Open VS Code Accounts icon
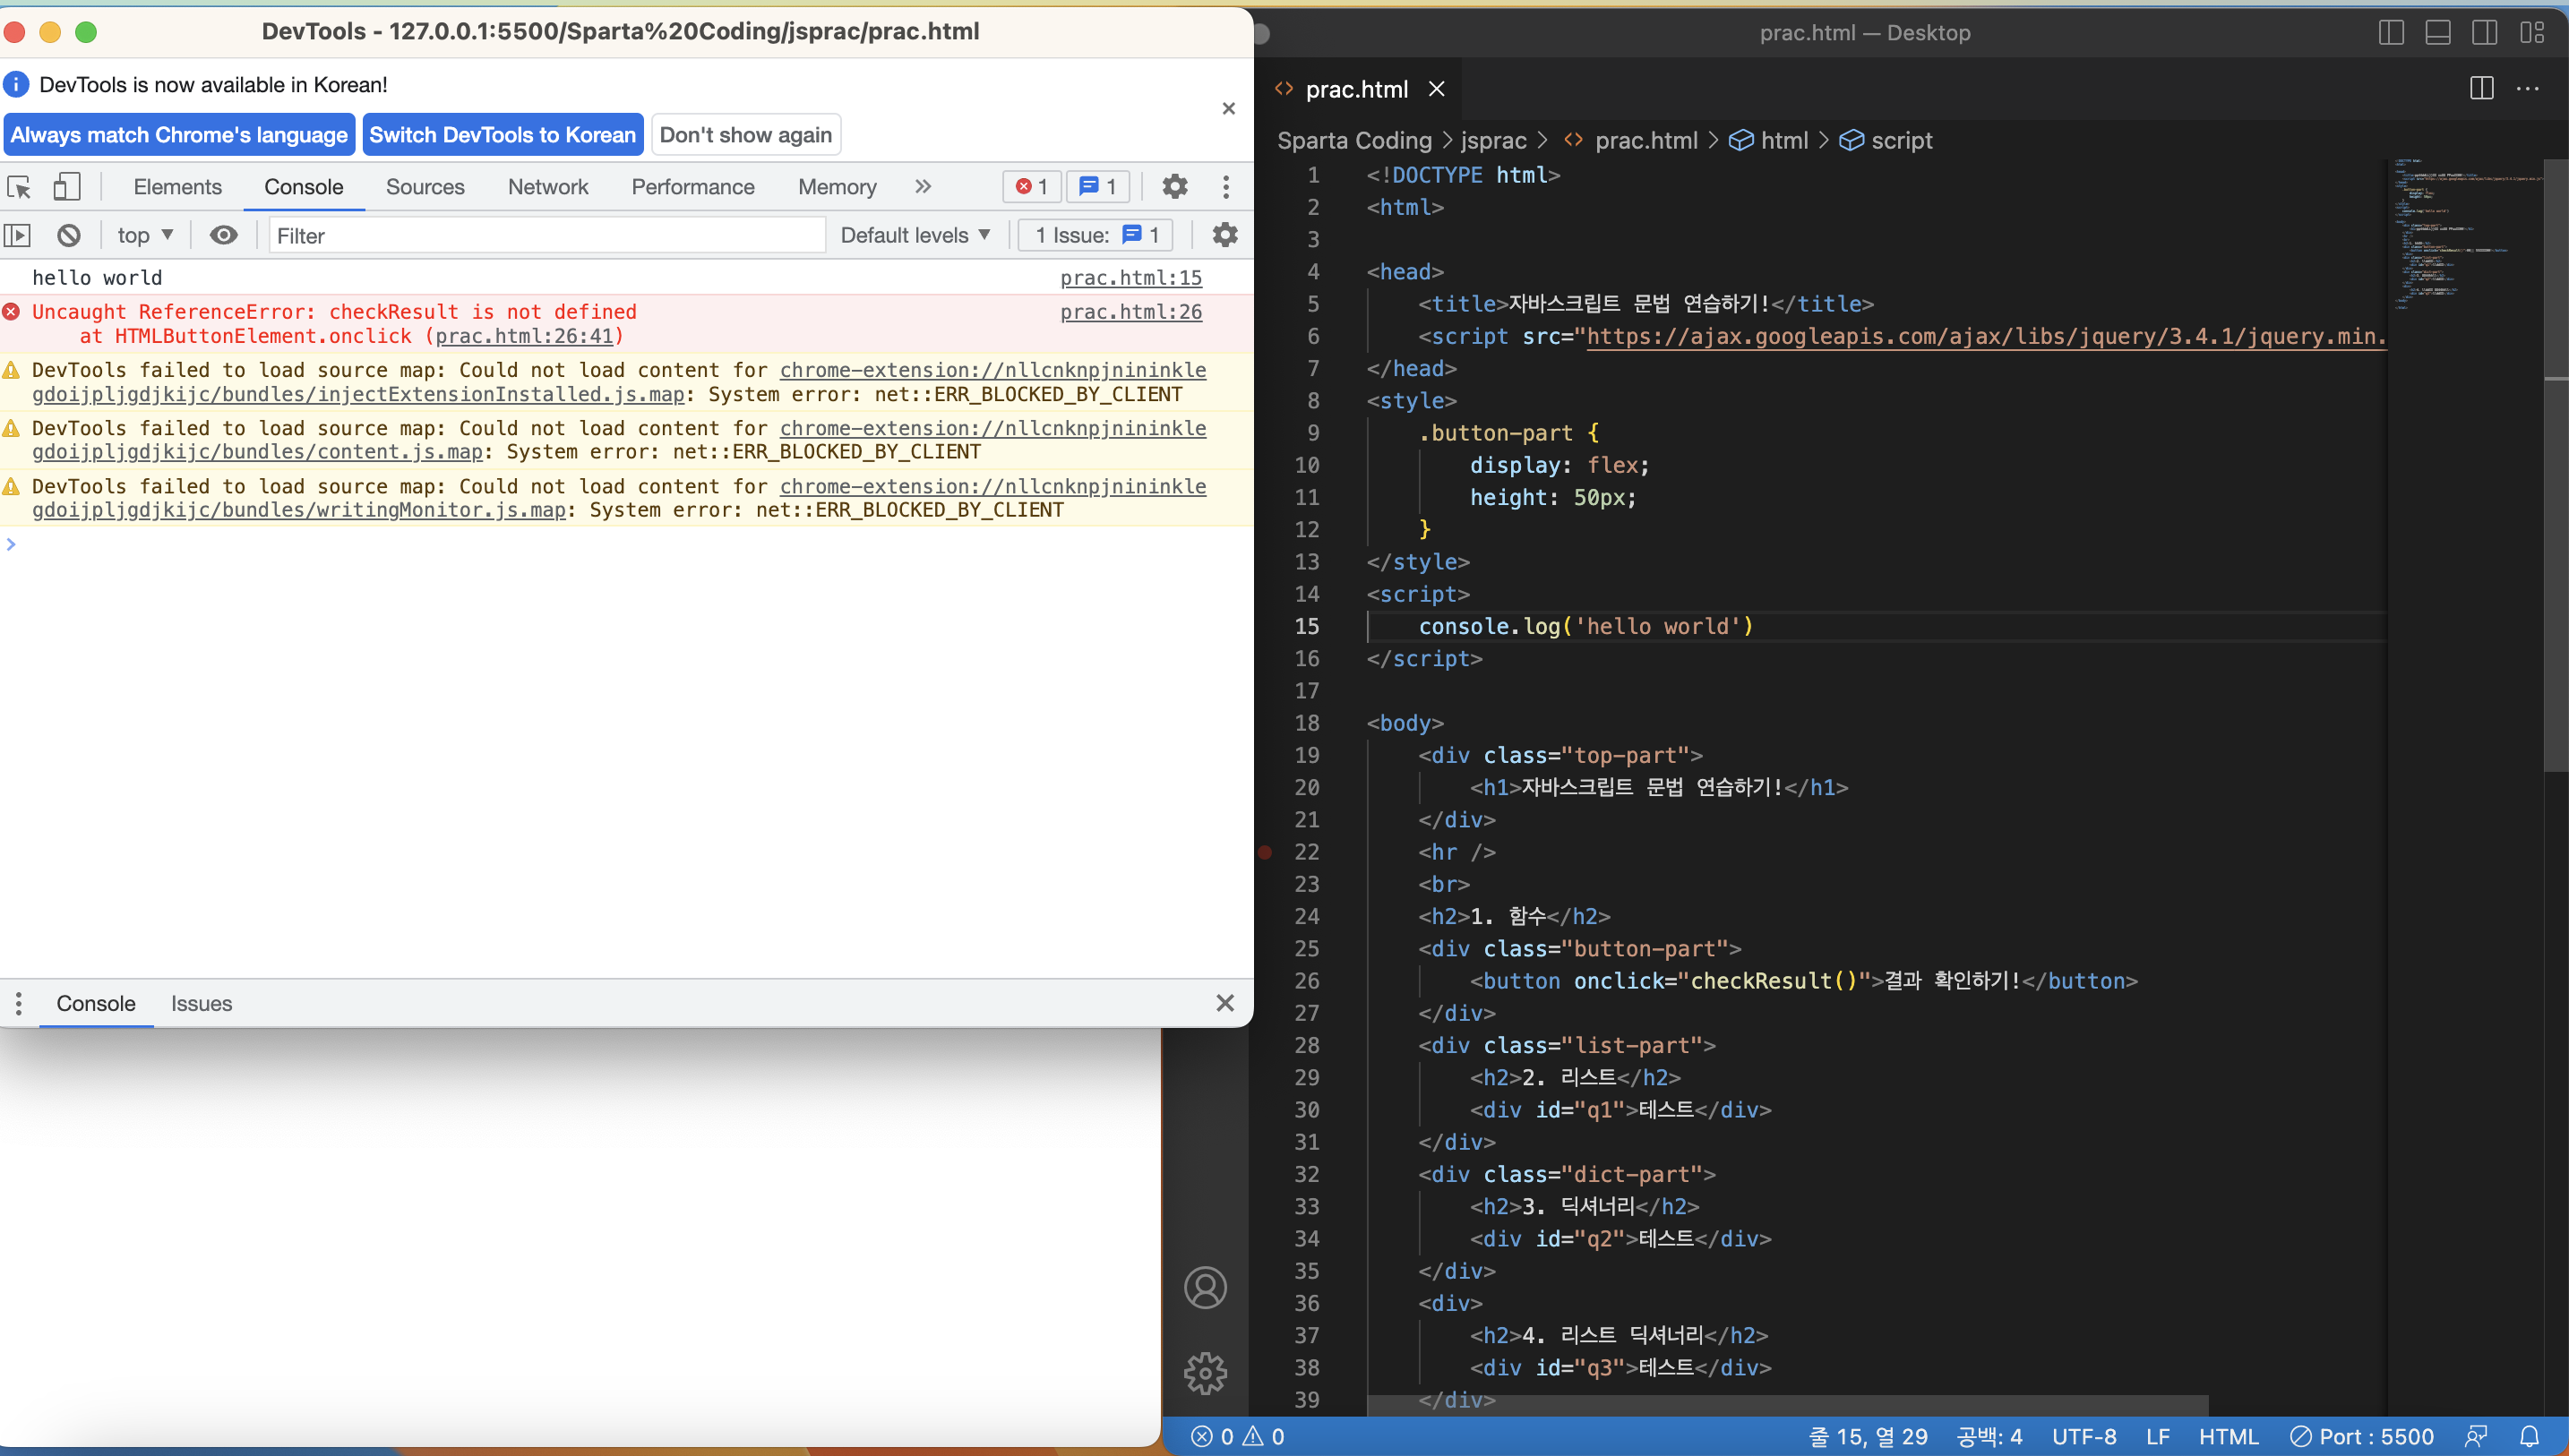This screenshot has height=1456, width=2569. 1205,1288
